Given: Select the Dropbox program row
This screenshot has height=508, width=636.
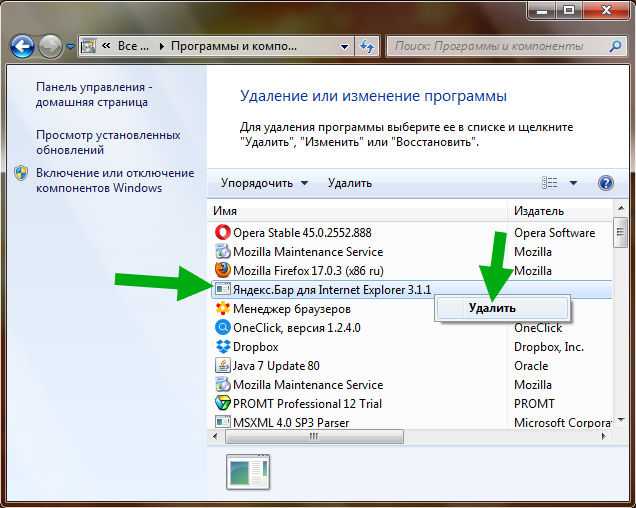Looking at the screenshot, I should coord(410,347).
